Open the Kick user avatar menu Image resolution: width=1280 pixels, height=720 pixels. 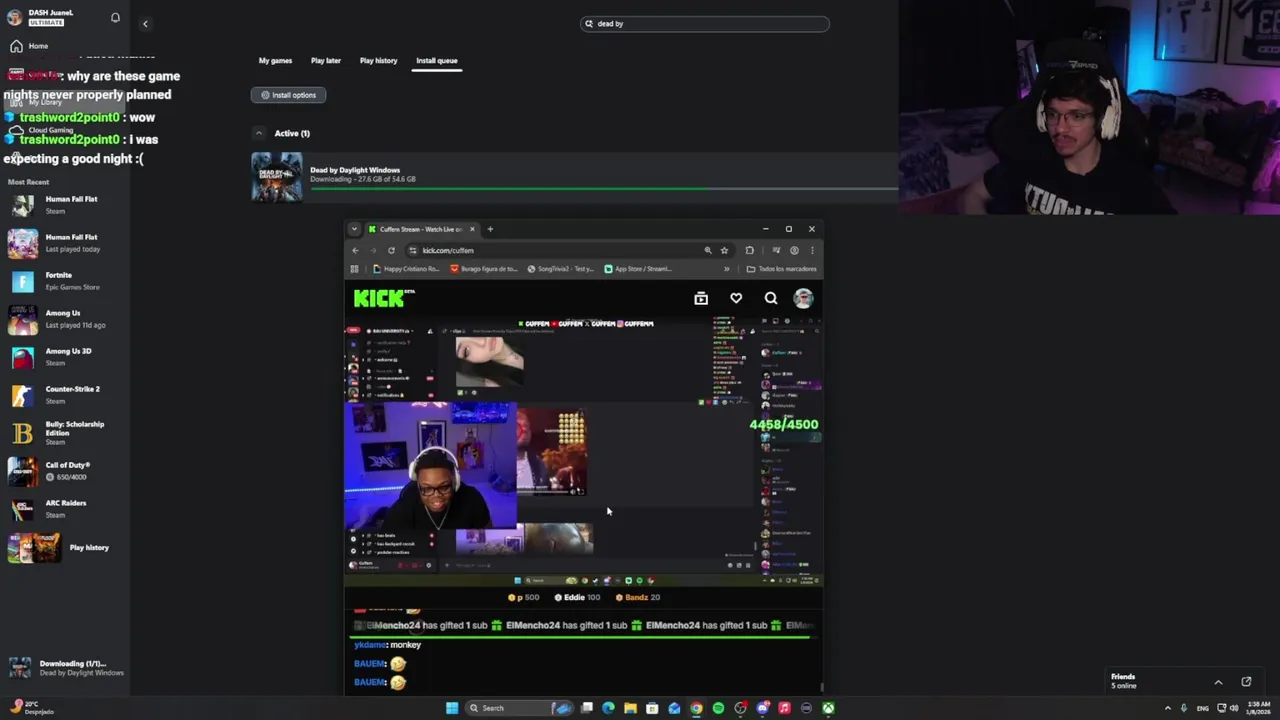803,298
